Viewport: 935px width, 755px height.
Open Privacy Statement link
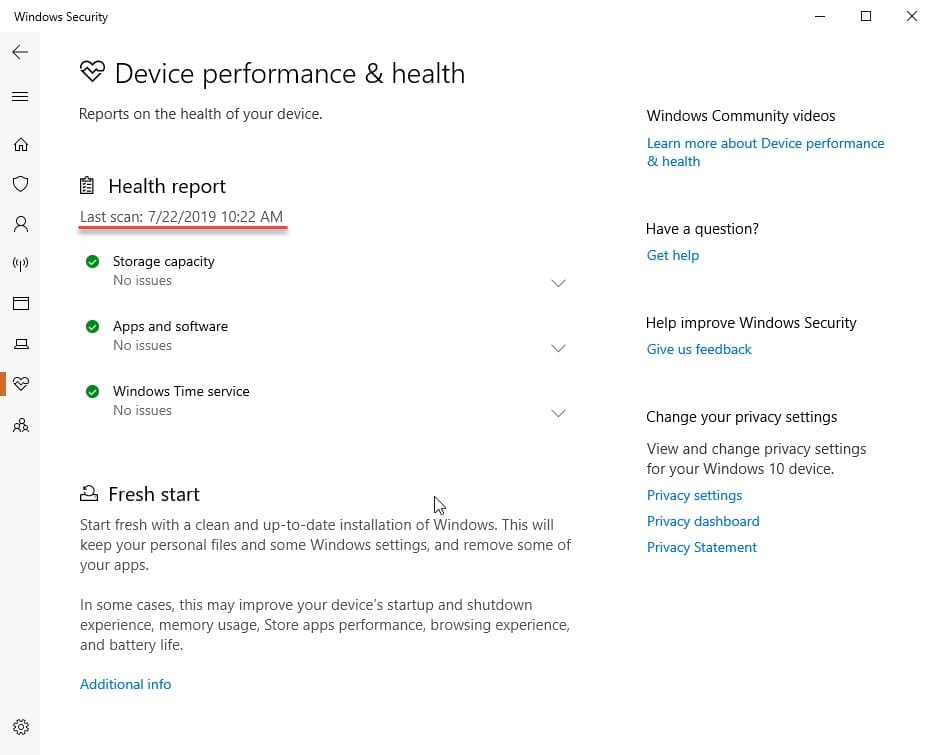coord(701,547)
